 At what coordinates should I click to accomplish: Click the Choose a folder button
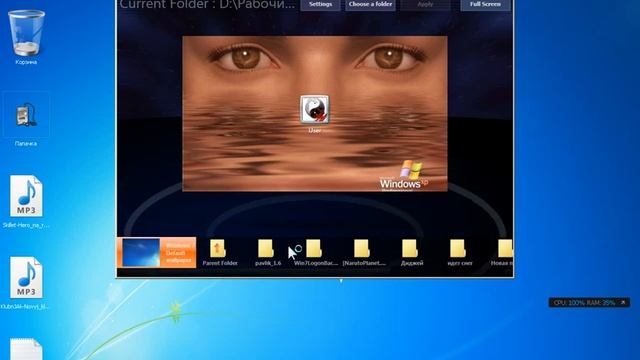[370, 5]
